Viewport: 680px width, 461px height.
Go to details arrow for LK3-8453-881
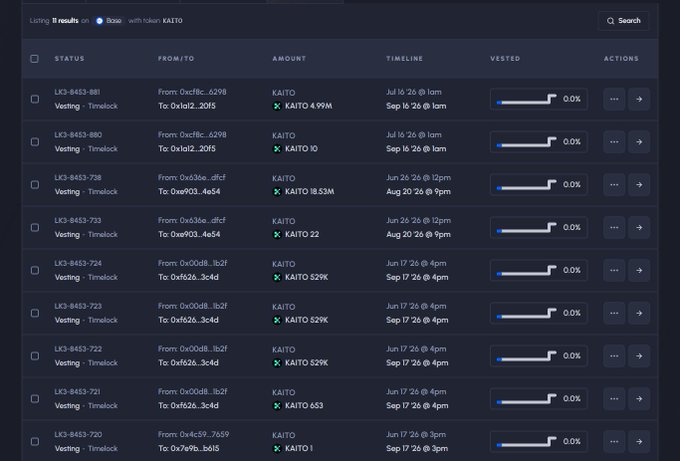(x=639, y=99)
